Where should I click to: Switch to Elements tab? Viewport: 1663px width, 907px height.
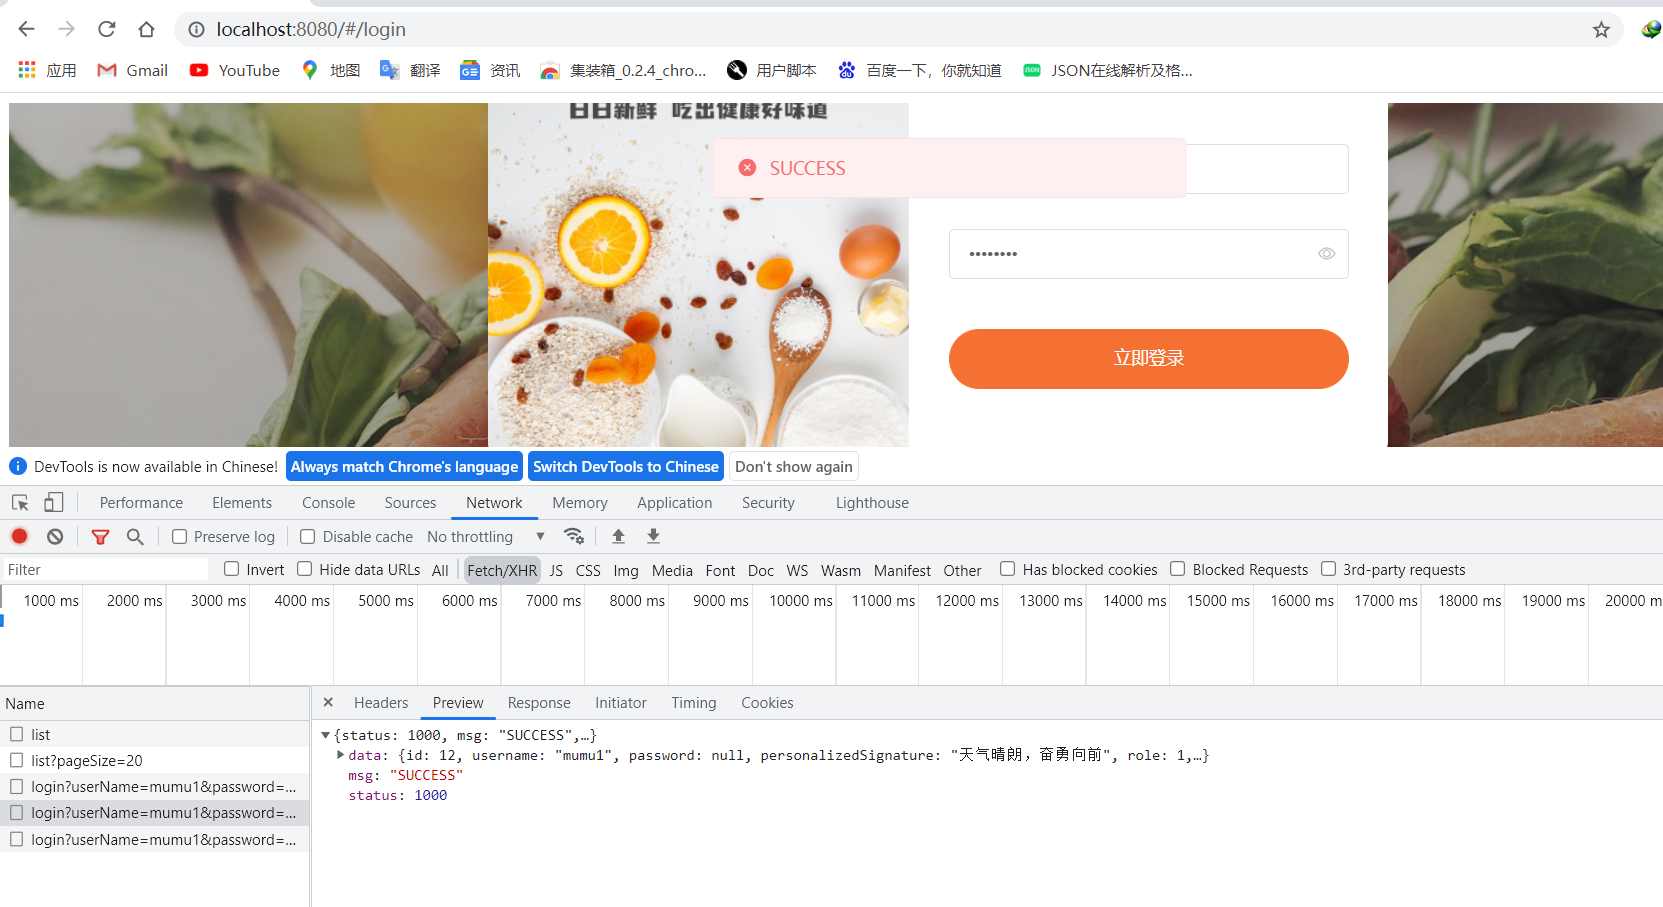point(242,503)
